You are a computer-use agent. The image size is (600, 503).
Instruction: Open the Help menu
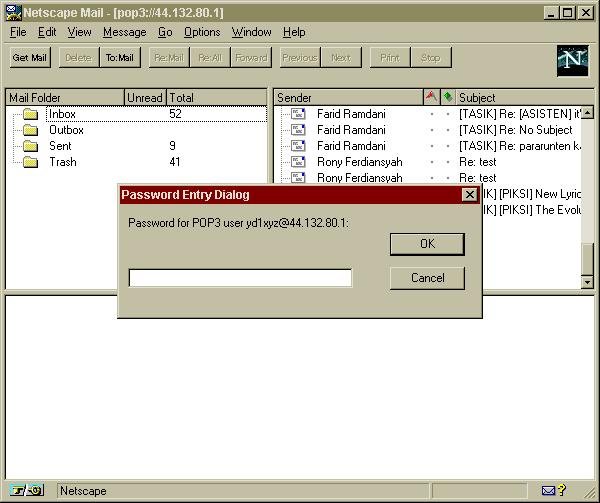click(294, 32)
